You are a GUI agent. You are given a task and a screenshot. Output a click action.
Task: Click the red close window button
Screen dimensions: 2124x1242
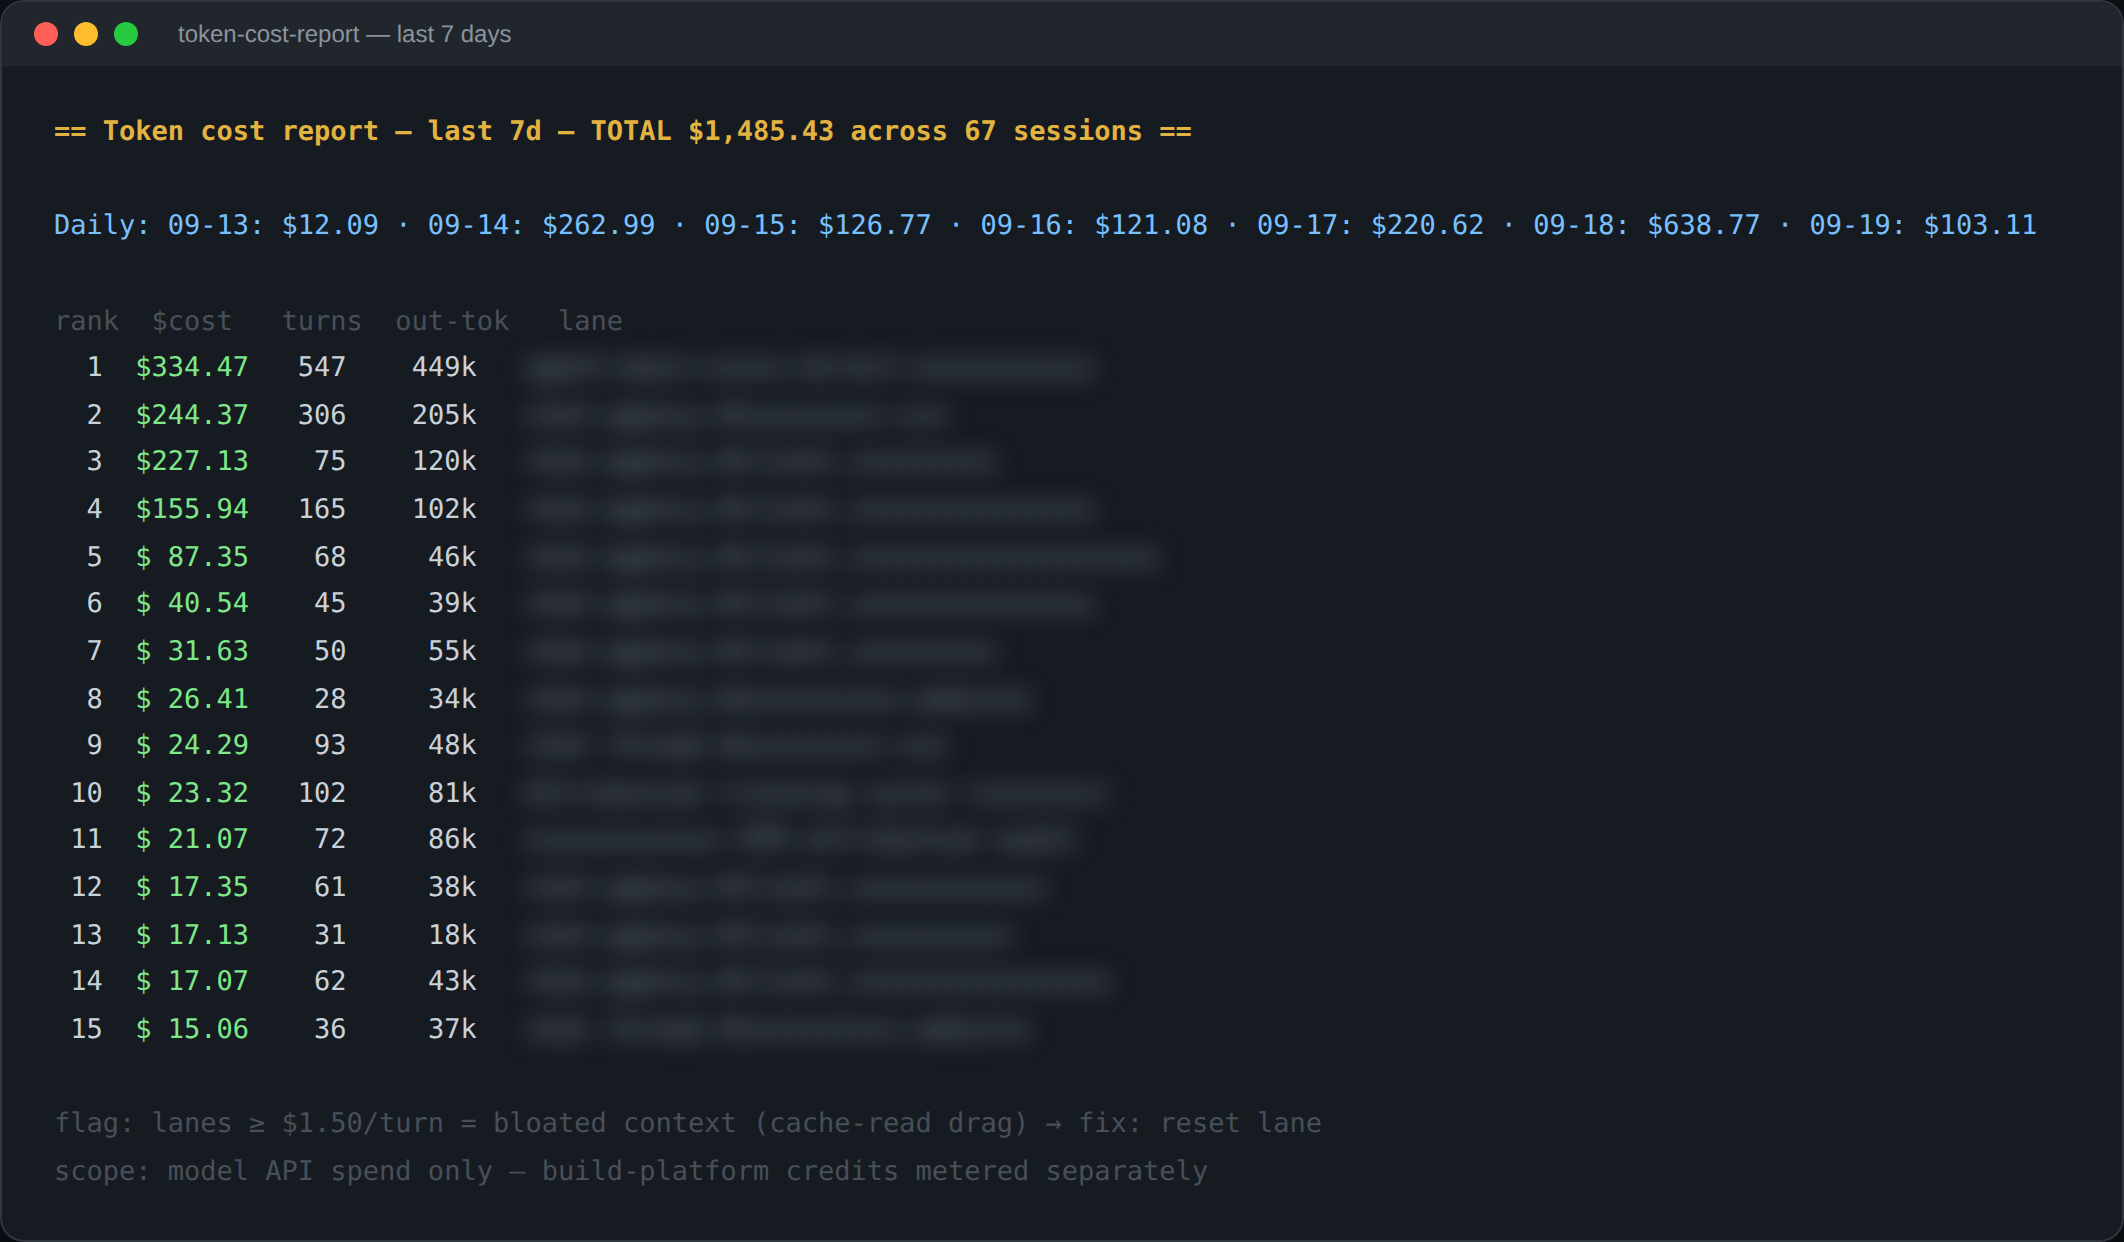pos(46,34)
